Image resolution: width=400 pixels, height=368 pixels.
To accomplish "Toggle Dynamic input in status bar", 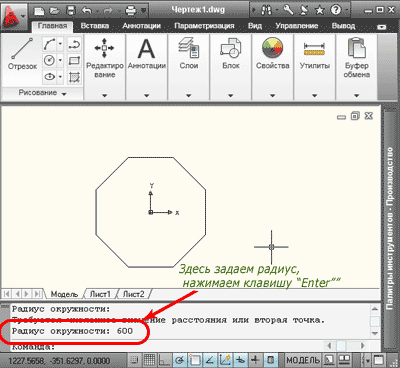I will (240, 360).
